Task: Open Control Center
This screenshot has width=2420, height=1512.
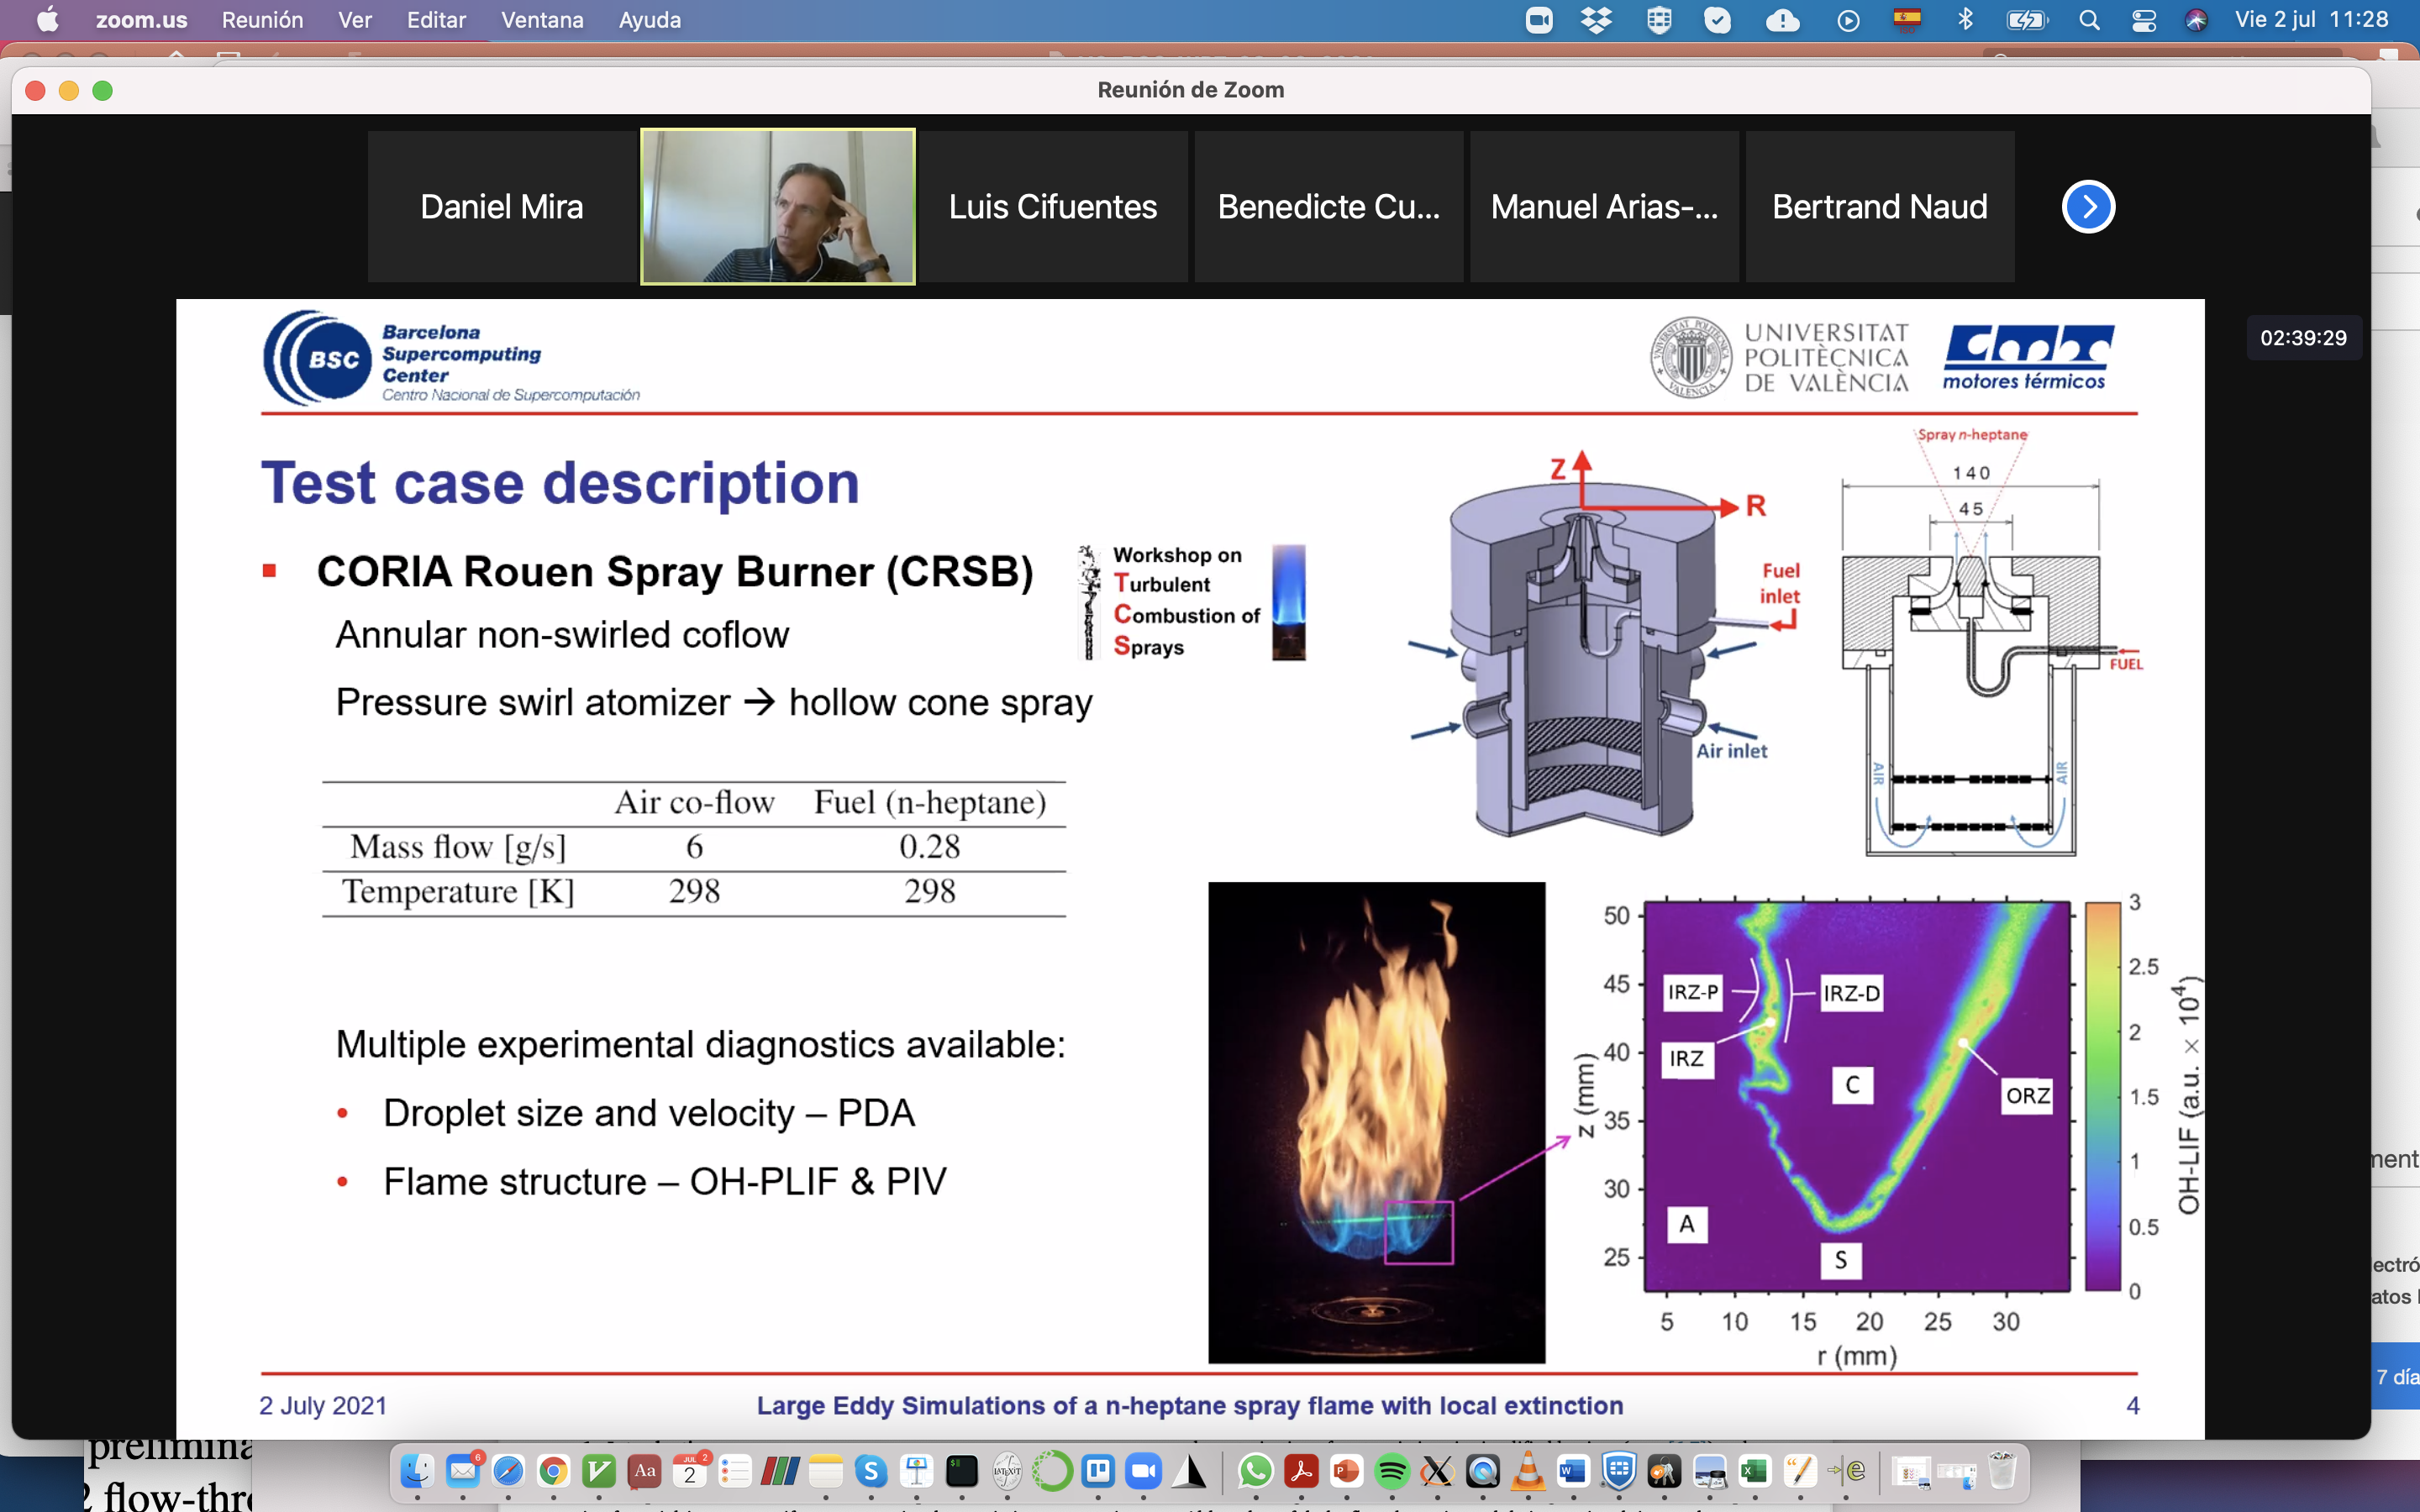Action: coord(2143,20)
